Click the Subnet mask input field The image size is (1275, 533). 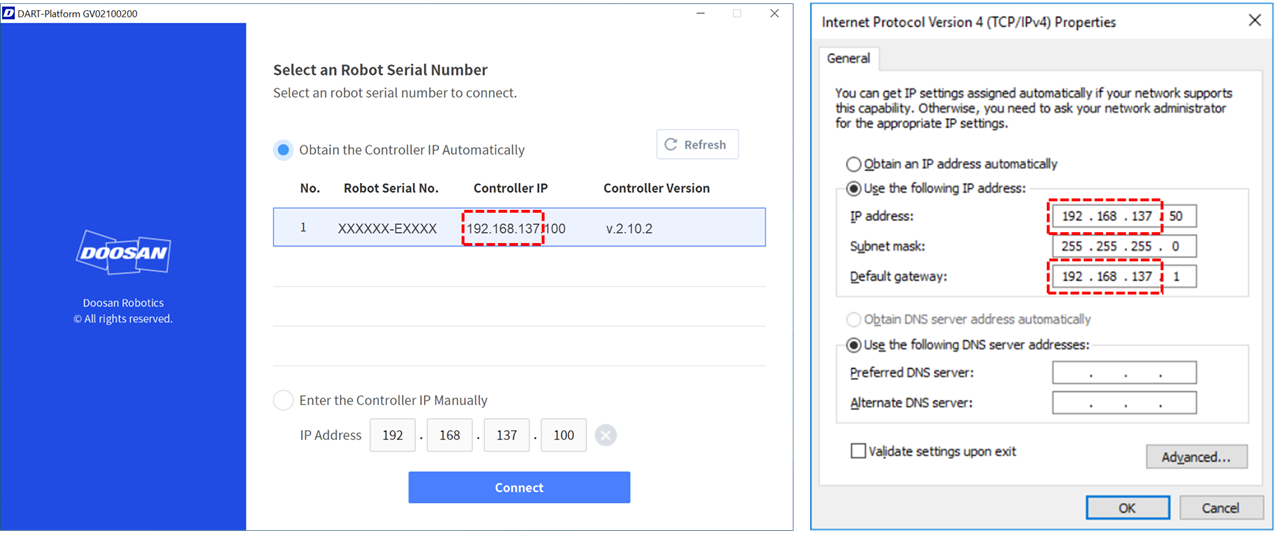click(x=1124, y=246)
